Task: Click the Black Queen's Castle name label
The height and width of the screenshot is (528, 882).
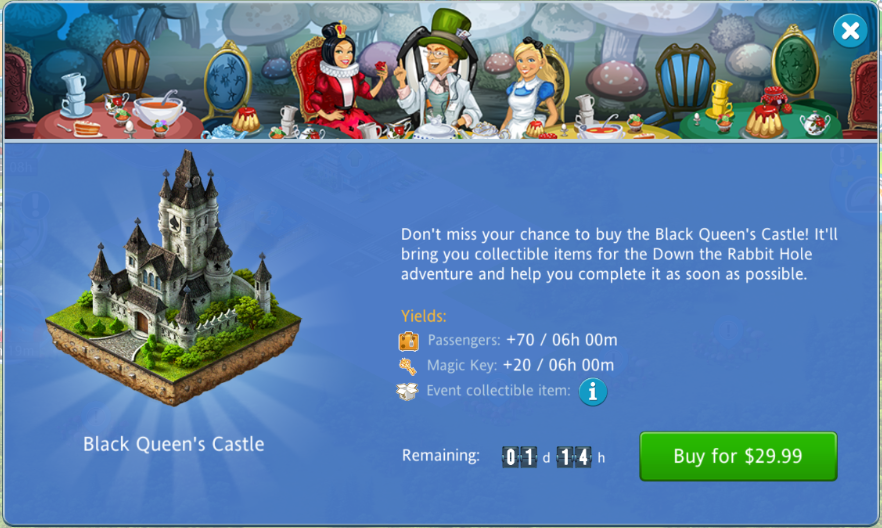Action: coord(174,444)
